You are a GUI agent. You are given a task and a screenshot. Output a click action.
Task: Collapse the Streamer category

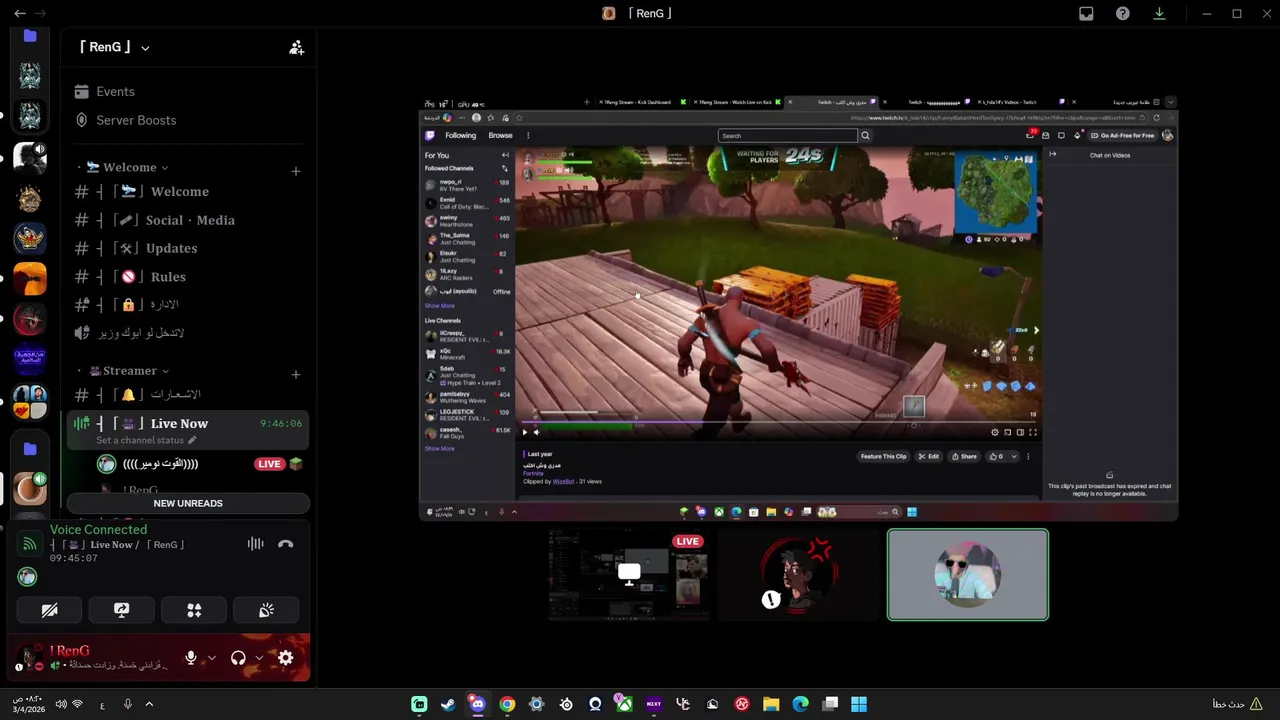tap(128, 371)
